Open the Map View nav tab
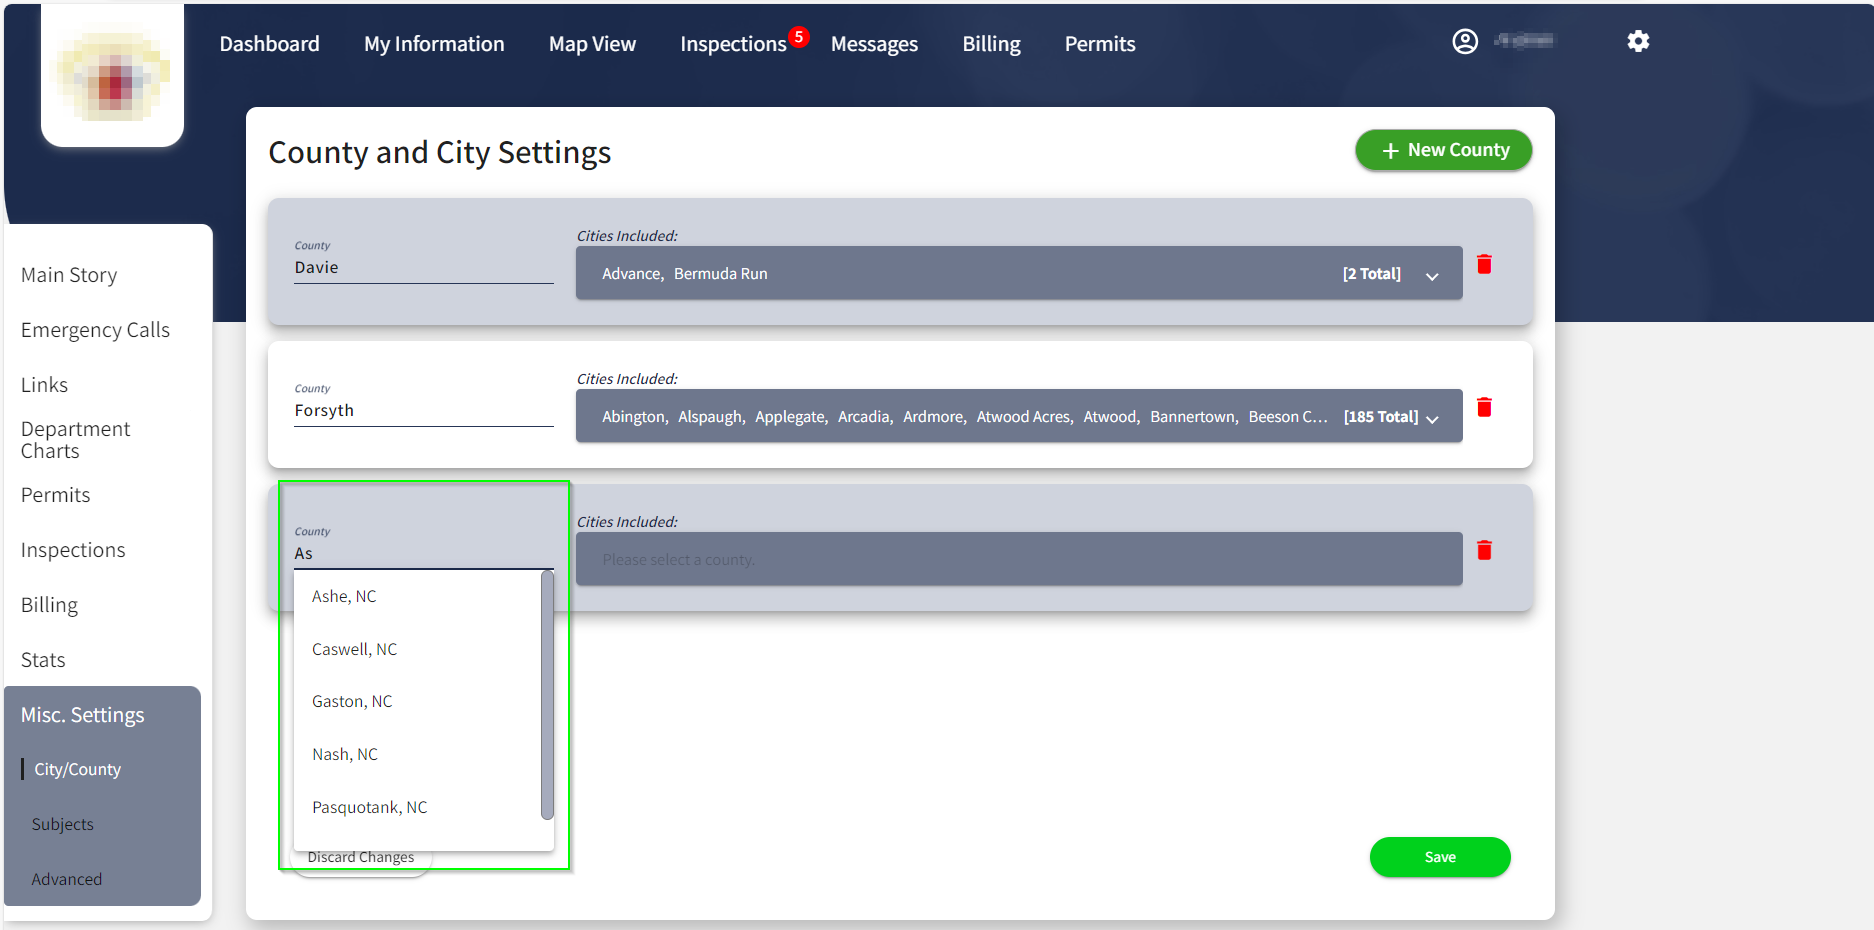Screen dimensions: 1874x930 [x=592, y=44]
